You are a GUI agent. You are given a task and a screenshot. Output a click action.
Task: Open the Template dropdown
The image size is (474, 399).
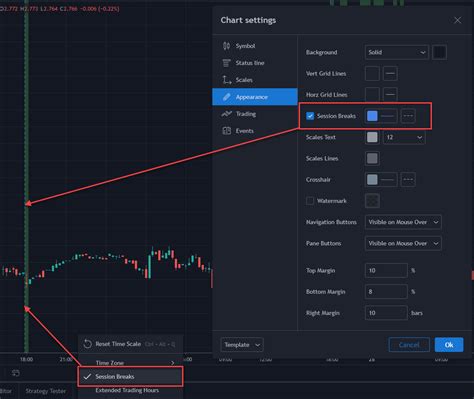click(x=242, y=345)
